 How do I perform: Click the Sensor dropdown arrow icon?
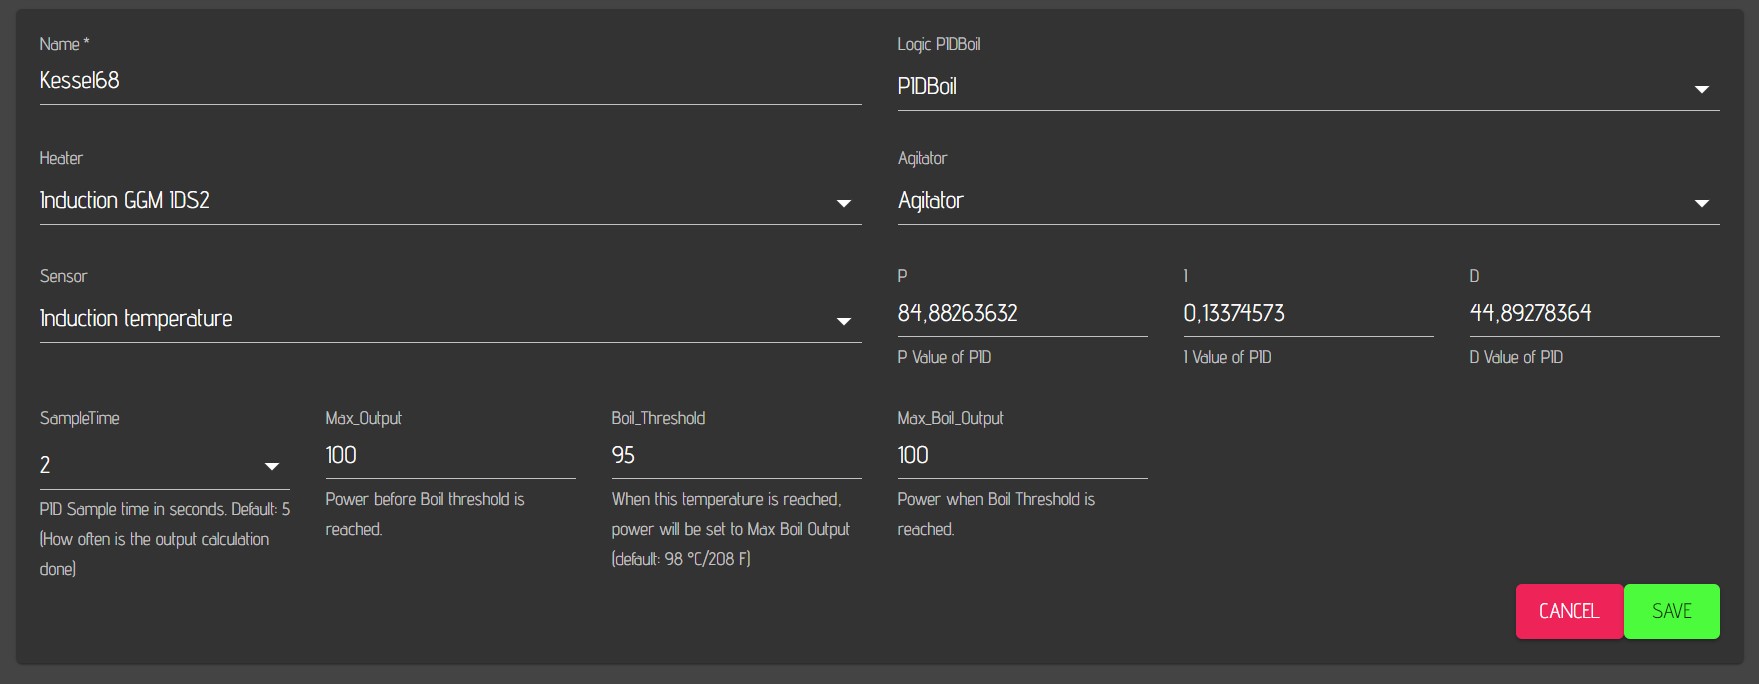843,321
